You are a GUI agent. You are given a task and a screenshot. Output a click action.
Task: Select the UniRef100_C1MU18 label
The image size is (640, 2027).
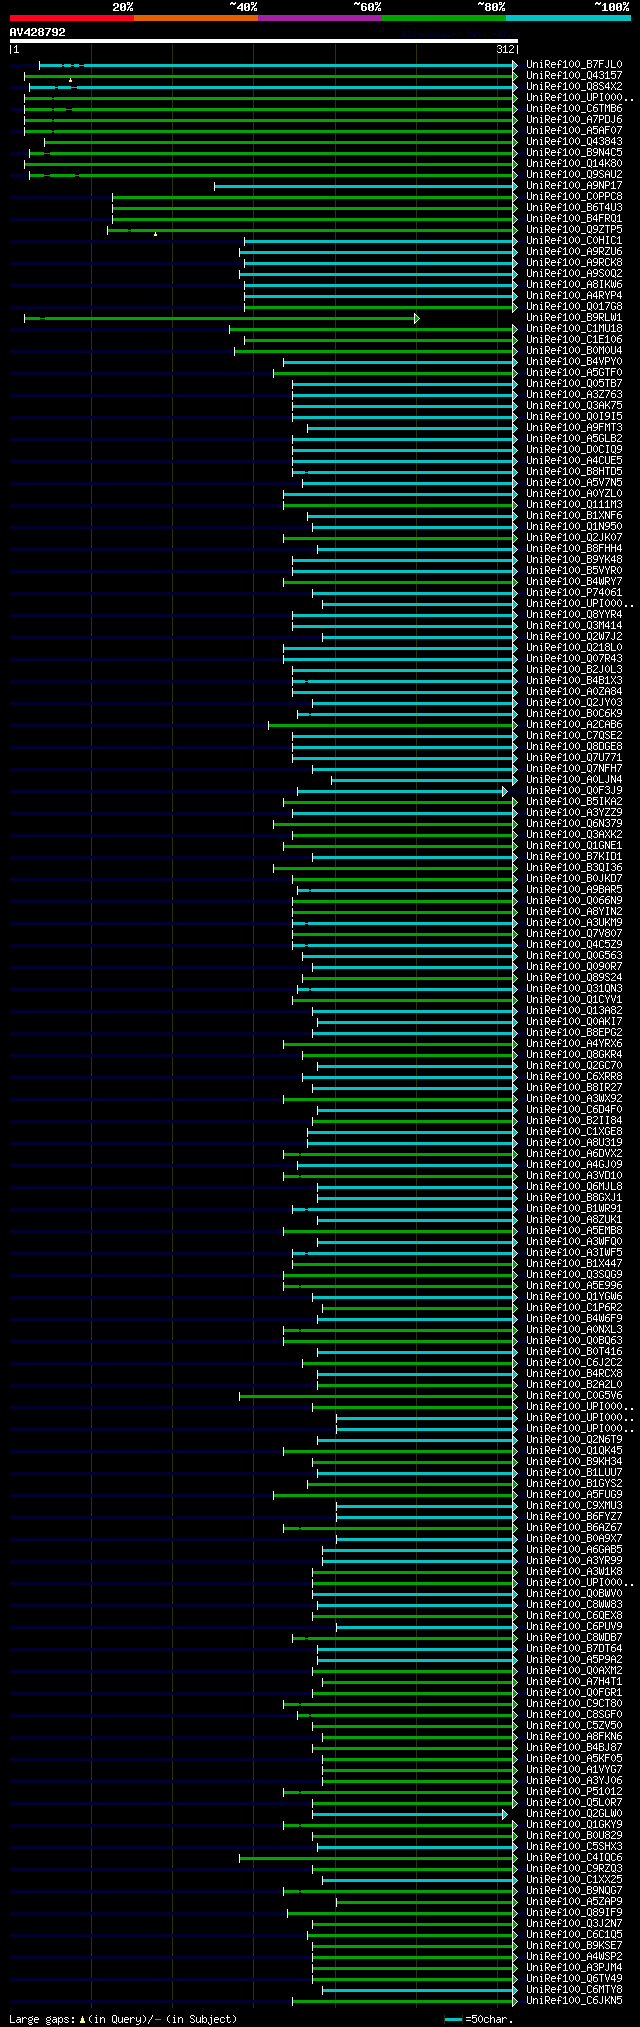pos(574,328)
